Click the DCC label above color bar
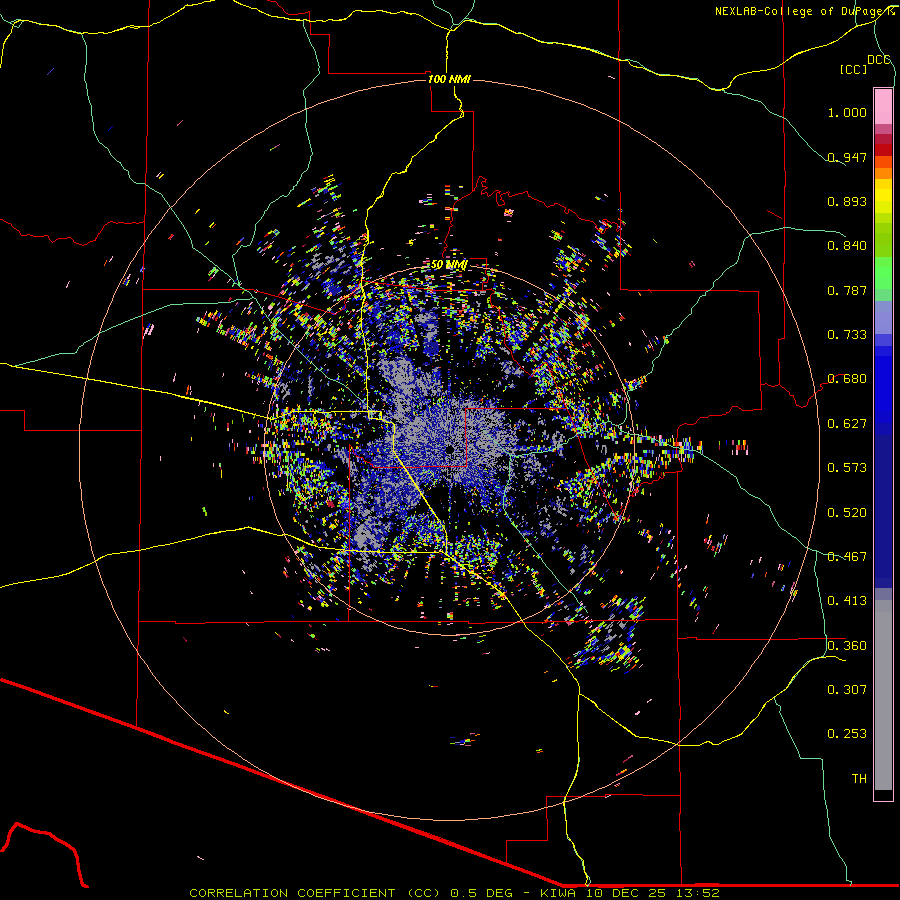Screen dimensions: 900x900 point(878,60)
